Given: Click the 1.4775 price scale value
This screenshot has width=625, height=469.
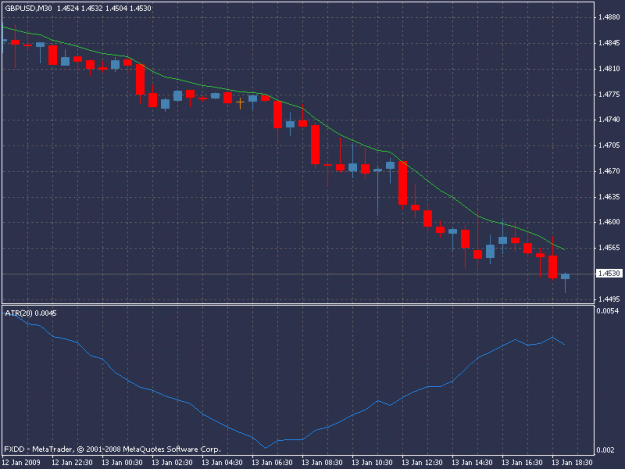Looking at the screenshot, I should 609,94.
